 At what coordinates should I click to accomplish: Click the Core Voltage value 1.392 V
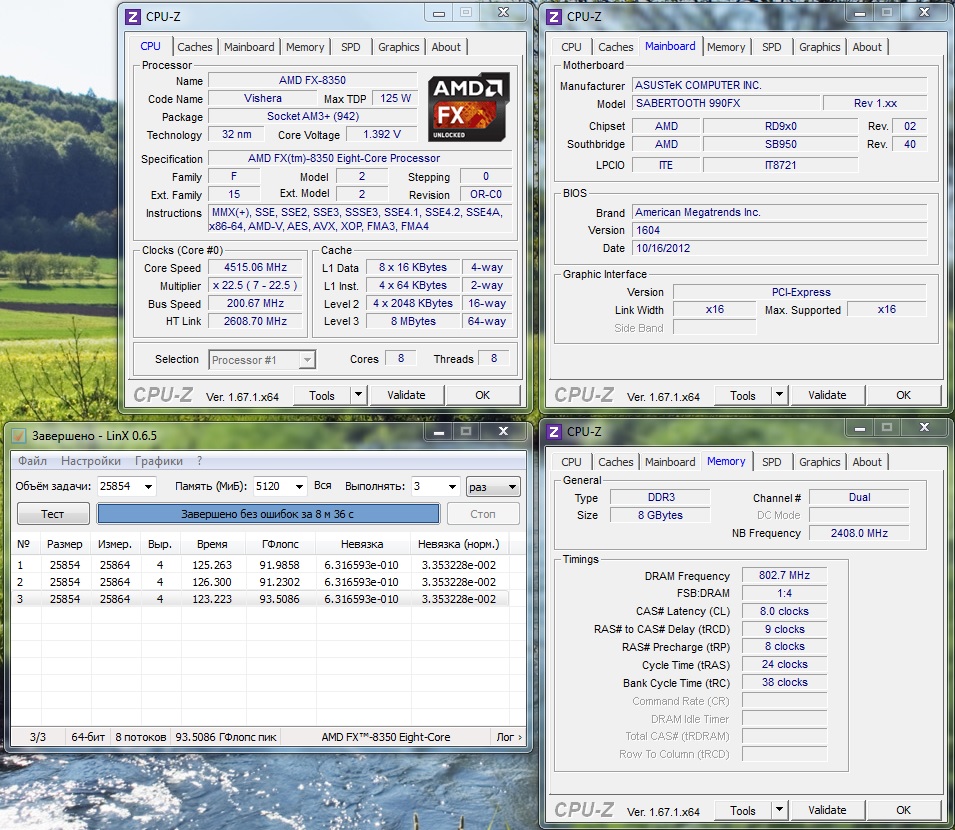pos(382,134)
